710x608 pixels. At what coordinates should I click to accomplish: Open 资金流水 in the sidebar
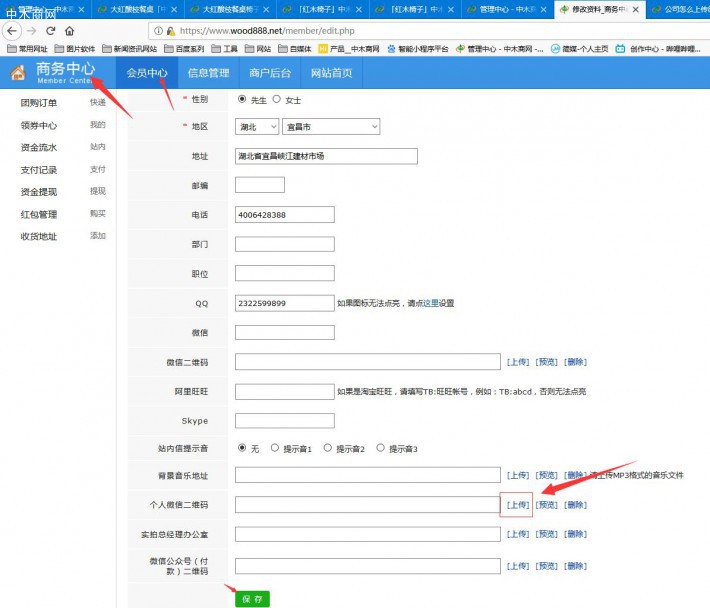[39, 148]
